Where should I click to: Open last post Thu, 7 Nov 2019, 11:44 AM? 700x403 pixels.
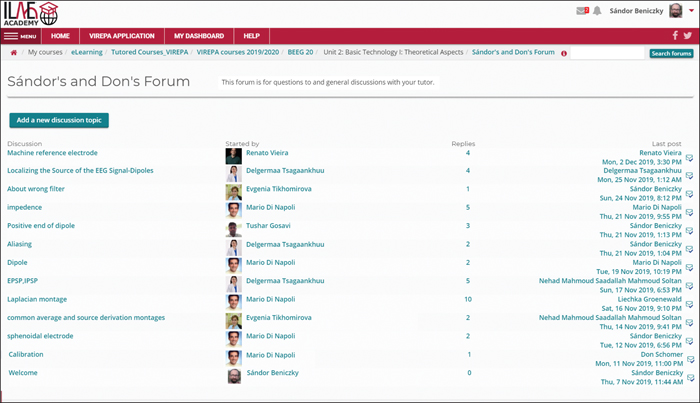tap(642, 382)
